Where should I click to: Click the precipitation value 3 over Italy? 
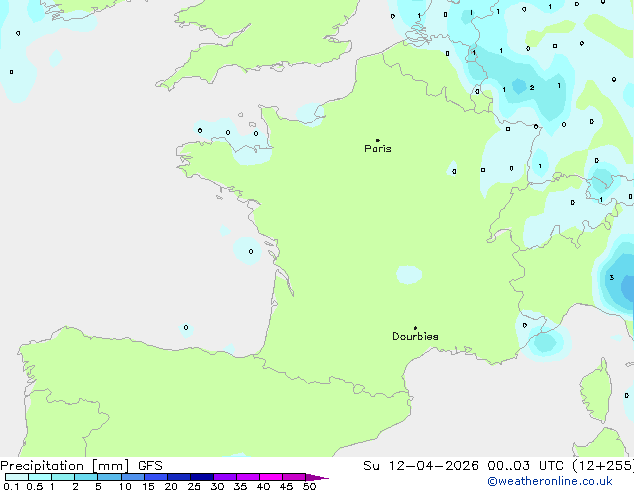pyautogui.click(x=611, y=277)
